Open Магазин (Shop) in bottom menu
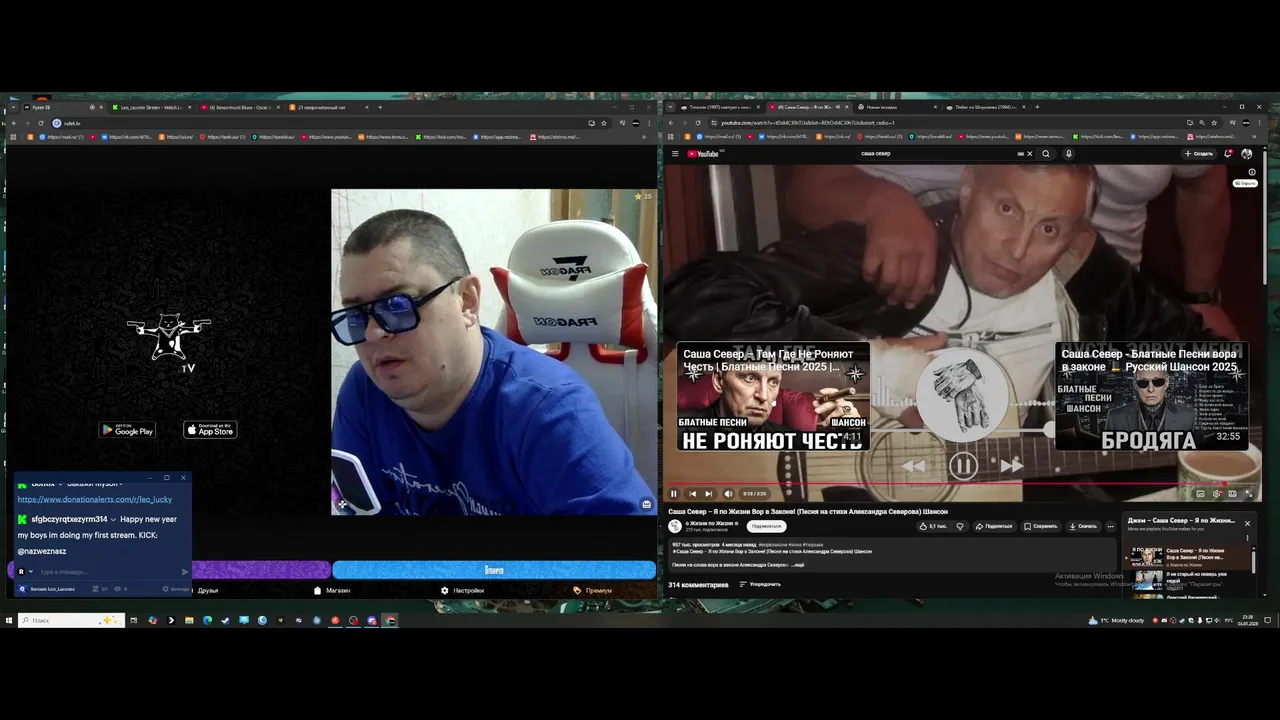 tap(332, 590)
